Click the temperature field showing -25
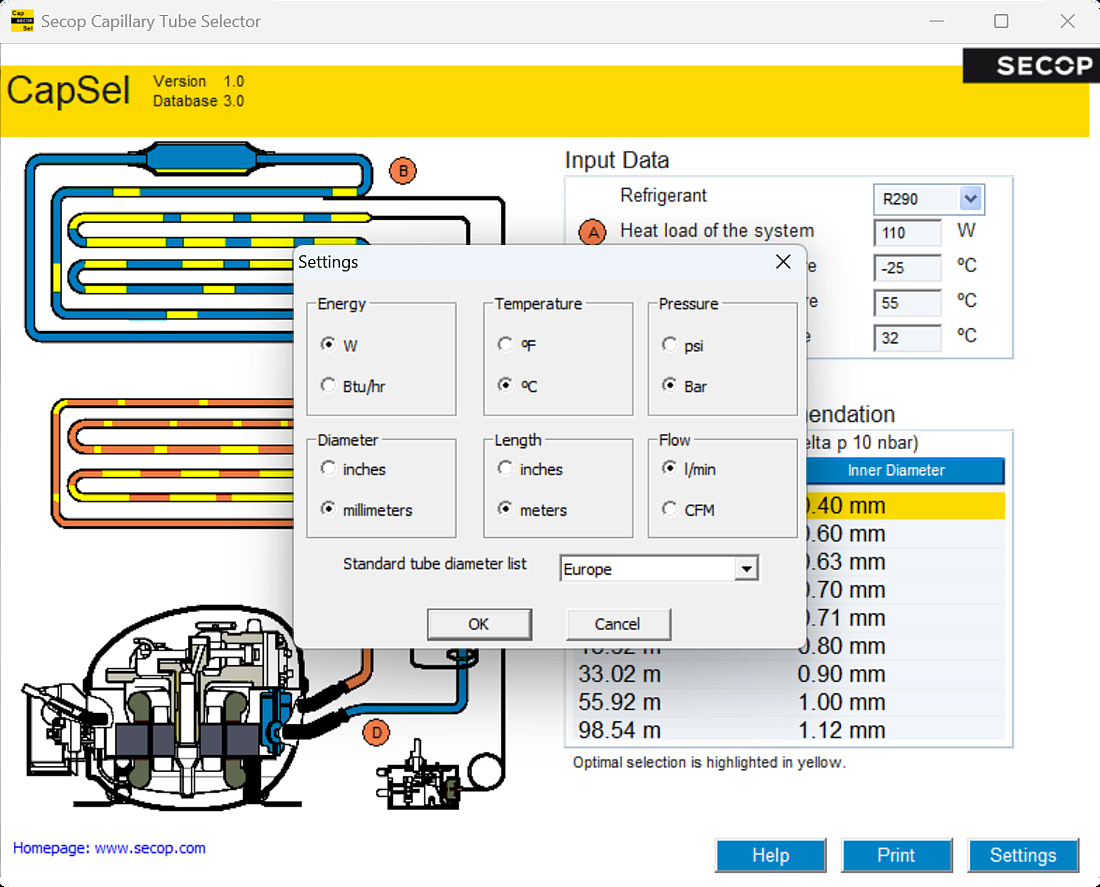The image size is (1100, 887). 907,268
